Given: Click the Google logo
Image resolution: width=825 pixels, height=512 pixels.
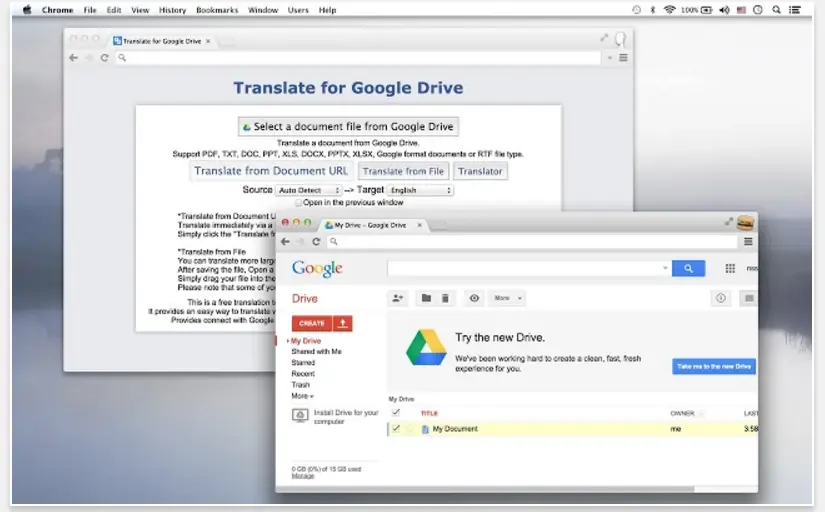Looking at the screenshot, I should coord(317,268).
